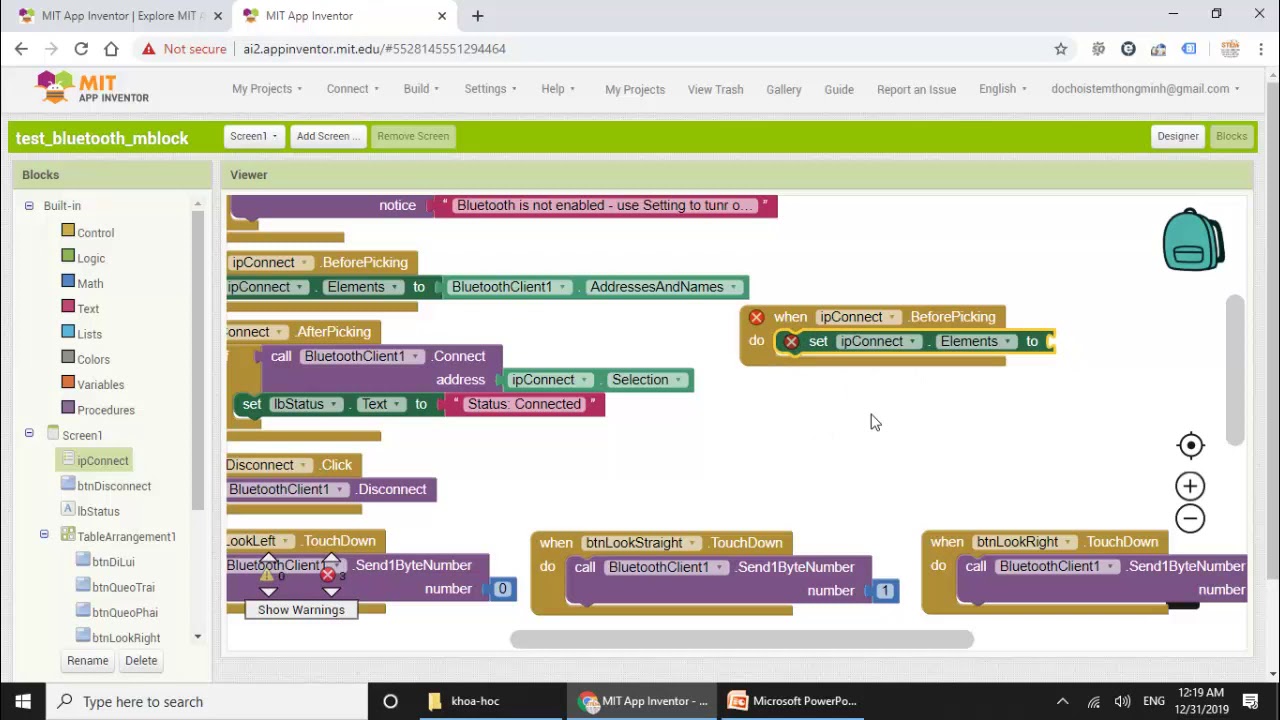The image size is (1280, 720).
Task: Open the Guide link
Action: 839,89
